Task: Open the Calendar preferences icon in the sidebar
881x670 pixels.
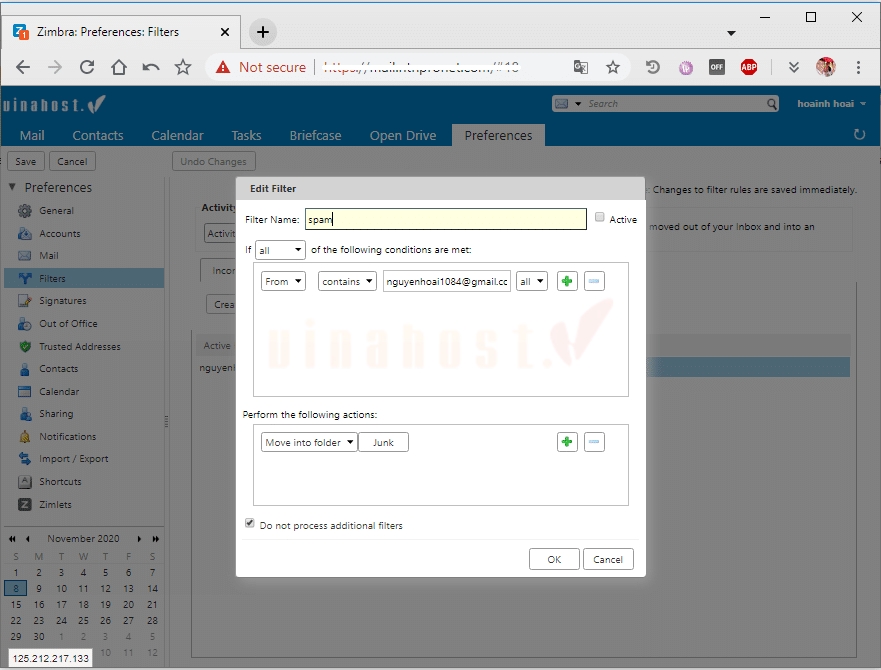Action: (x=25, y=391)
